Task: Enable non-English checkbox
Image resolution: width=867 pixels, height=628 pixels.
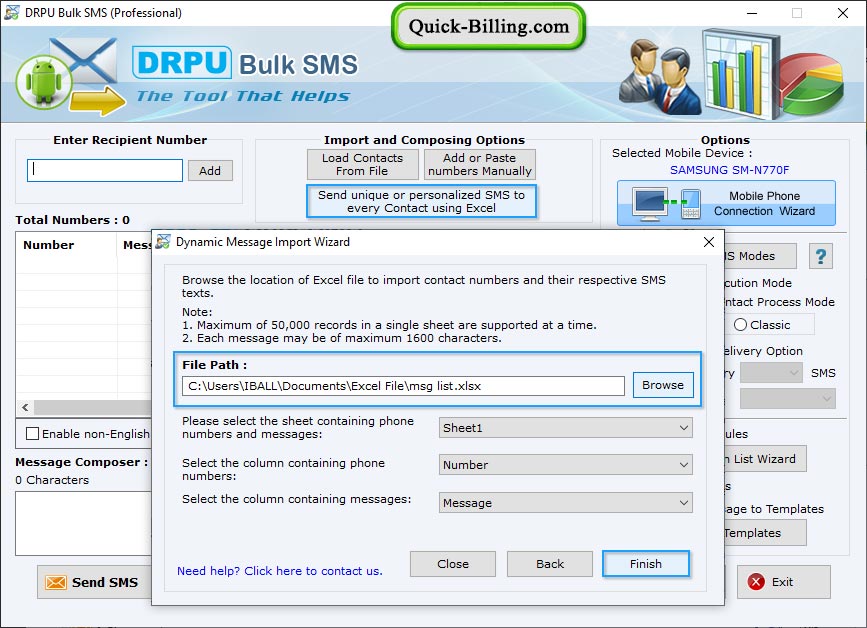Action: [33, 433]
